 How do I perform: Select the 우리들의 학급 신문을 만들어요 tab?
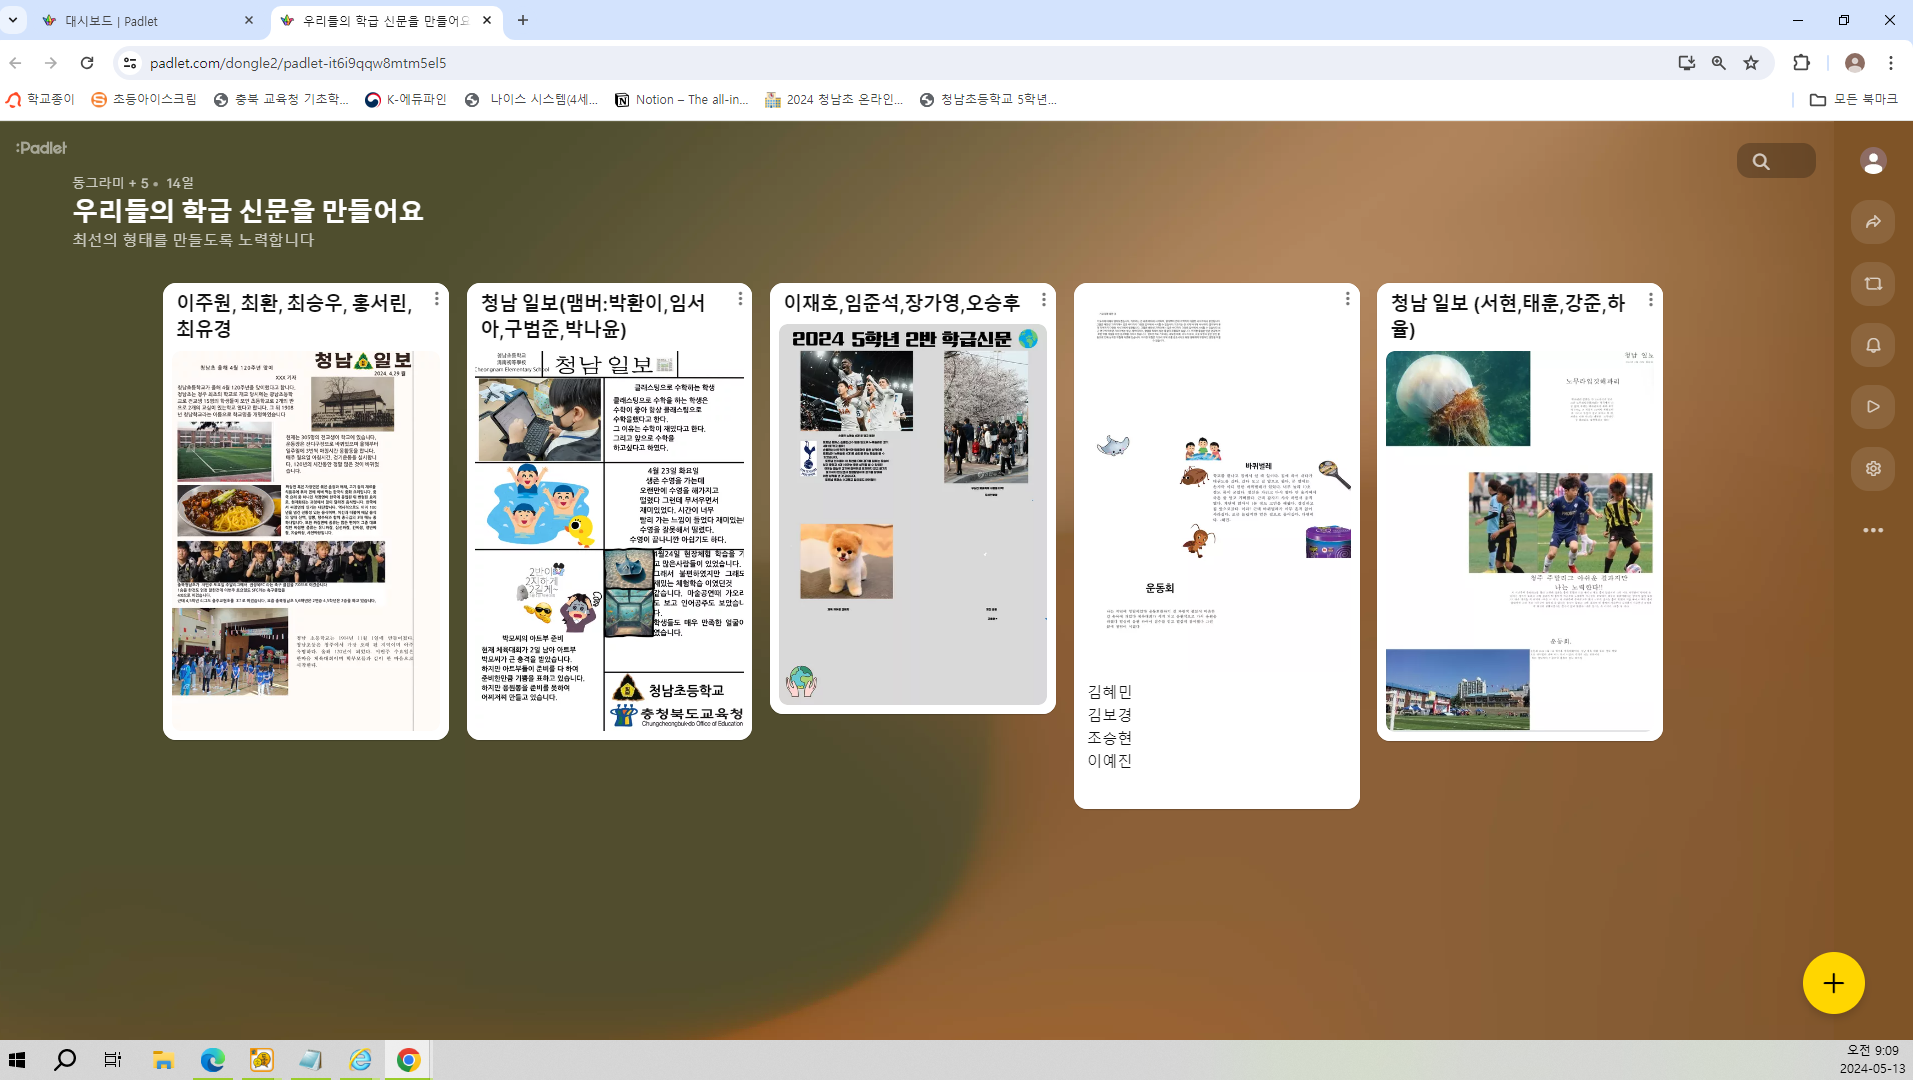point(385,21)
